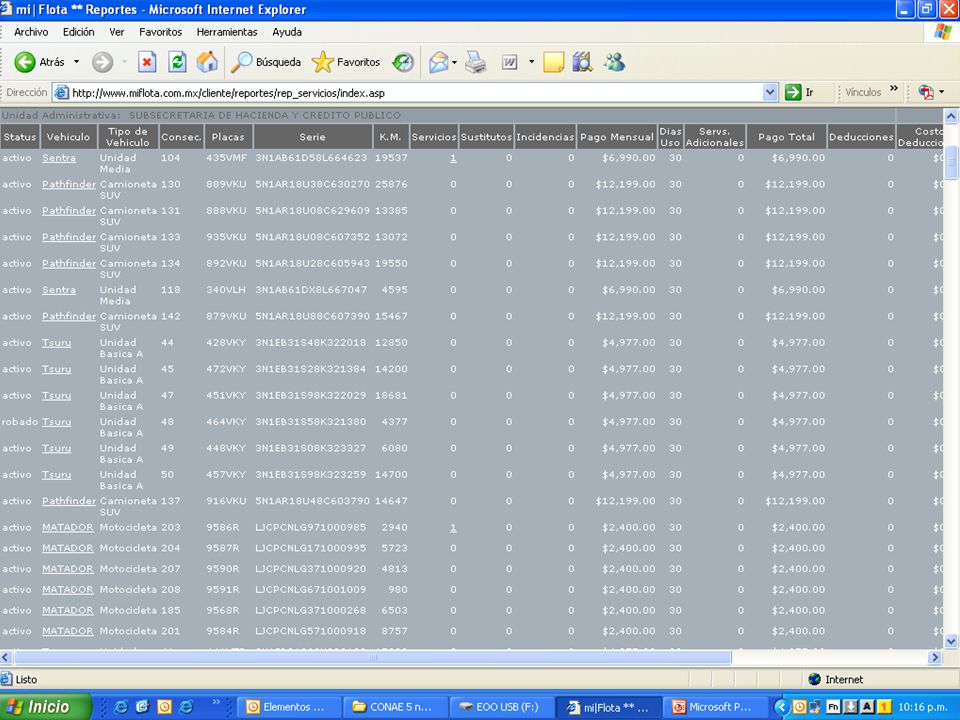Open the Messenger toolbar icon

pos(614,62)
